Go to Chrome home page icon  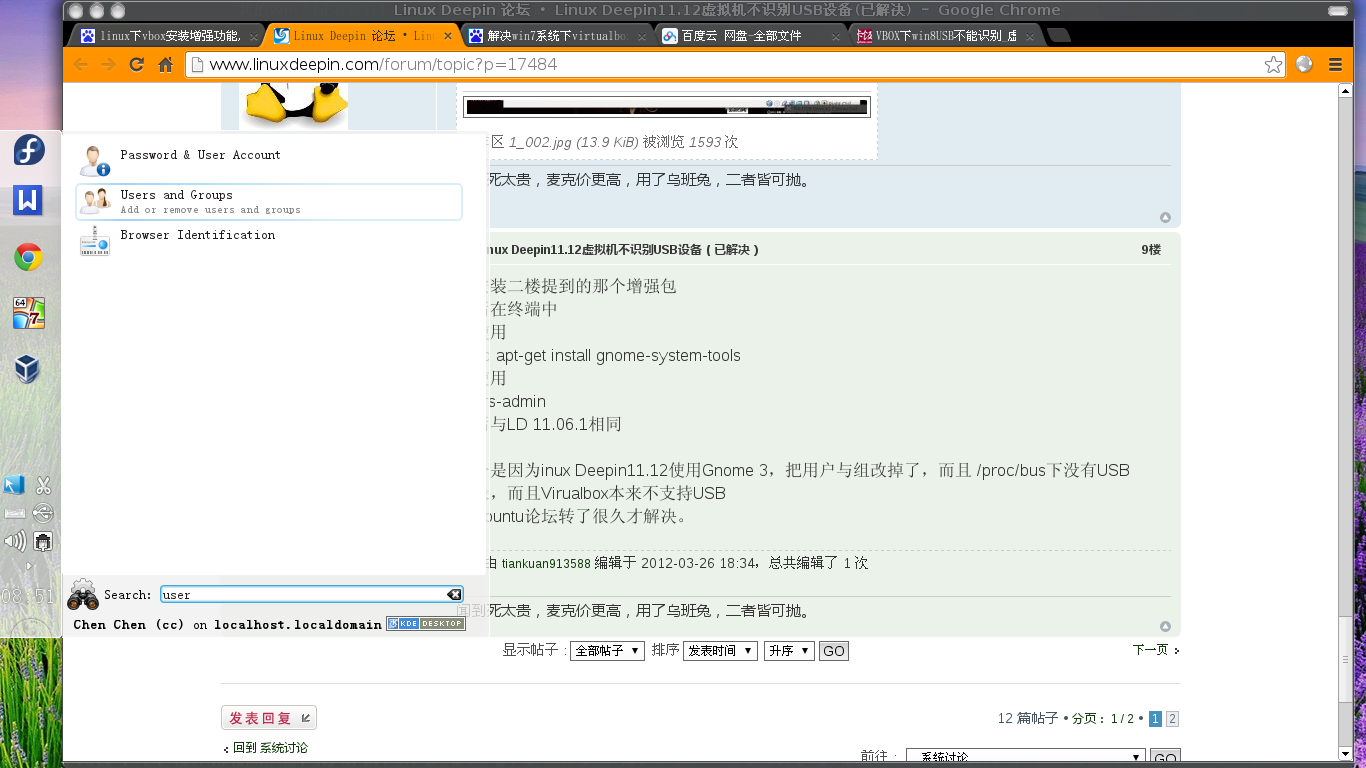click(166, 64)
